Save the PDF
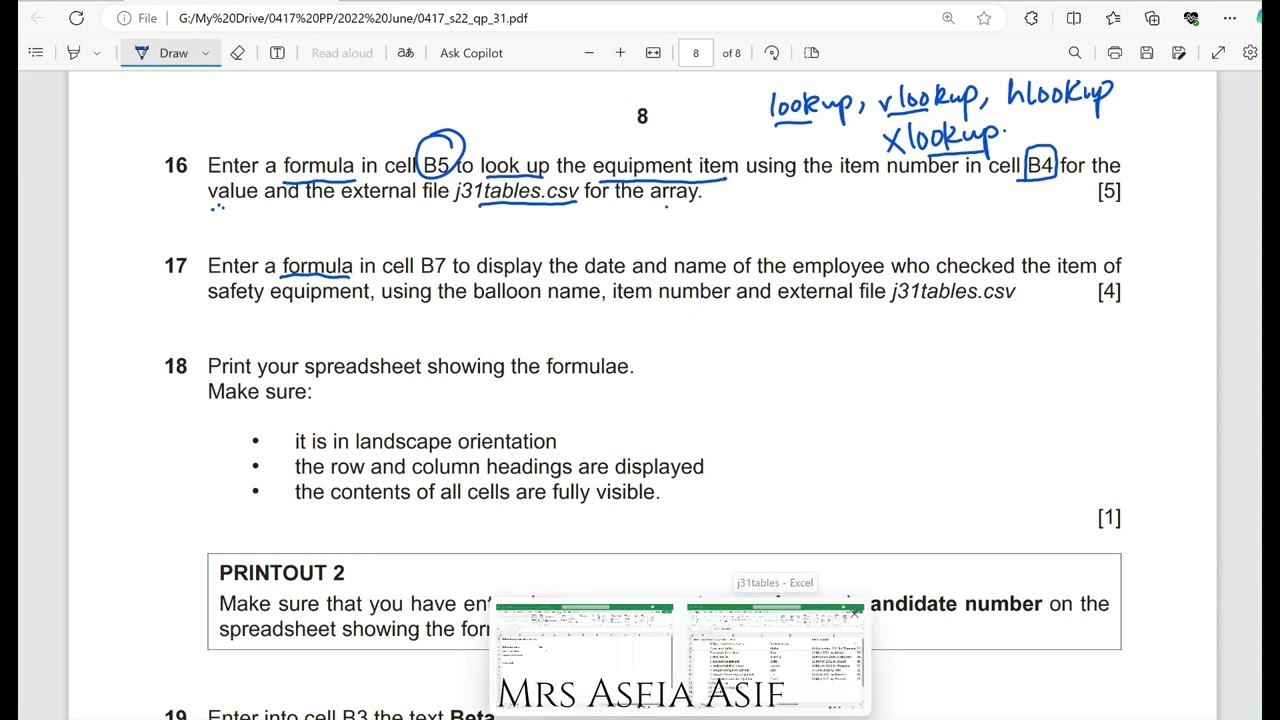Viewport: 1280px width, 720px height. [x=1147, y=53]
